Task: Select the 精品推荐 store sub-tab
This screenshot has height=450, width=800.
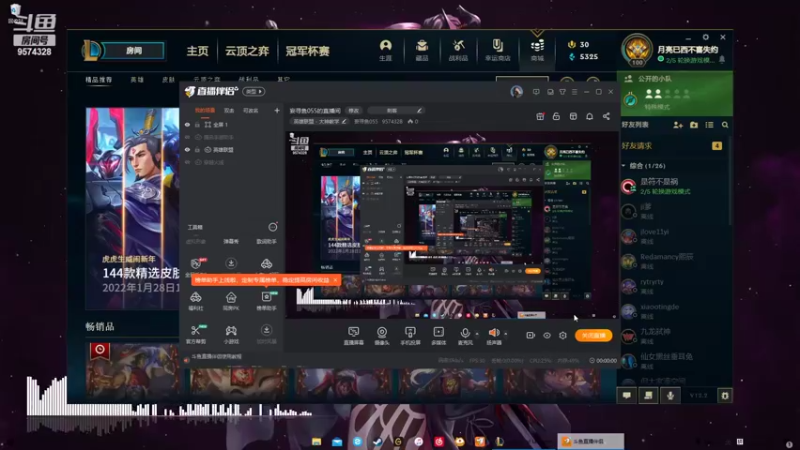Action: pos(98,80)
